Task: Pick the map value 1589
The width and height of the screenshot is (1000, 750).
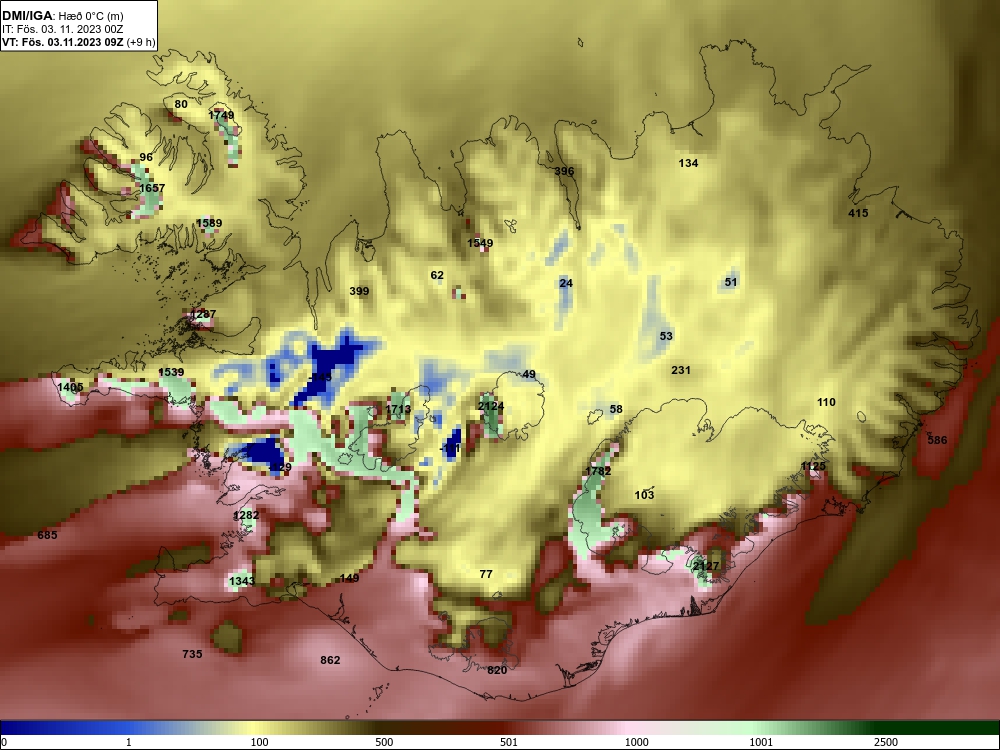Action: (209, 223)
